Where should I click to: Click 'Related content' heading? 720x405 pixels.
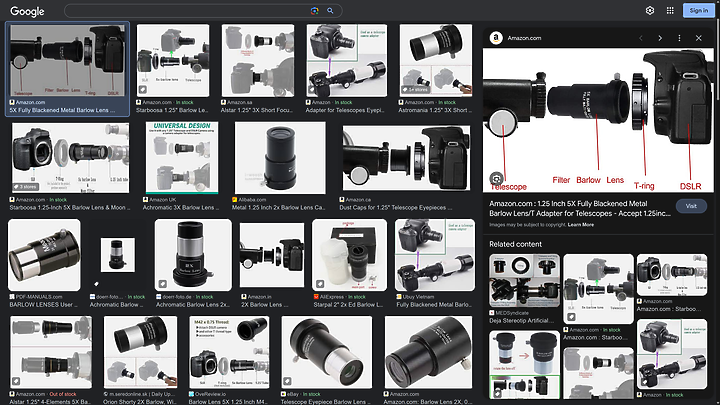point(515,244)
